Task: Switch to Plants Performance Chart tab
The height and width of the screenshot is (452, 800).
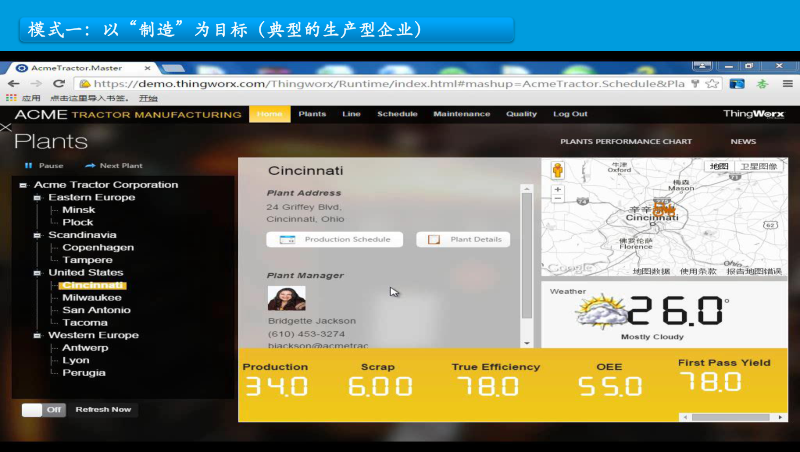Action: click(x=626, y=141)
